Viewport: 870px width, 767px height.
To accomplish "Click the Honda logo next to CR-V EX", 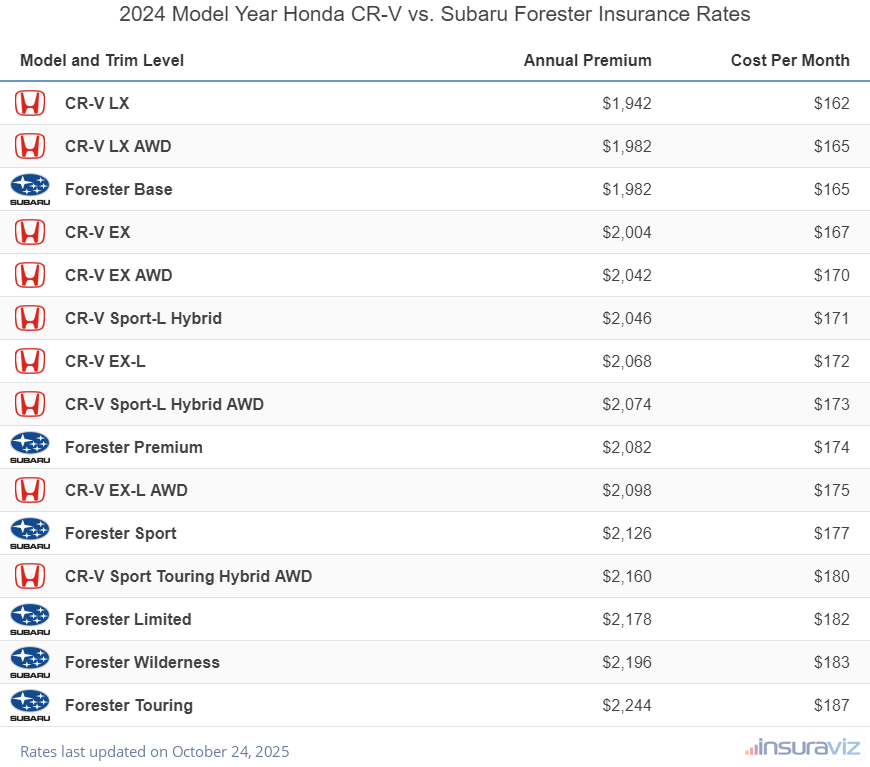I will pyautogui.click(x=30, y=232).
